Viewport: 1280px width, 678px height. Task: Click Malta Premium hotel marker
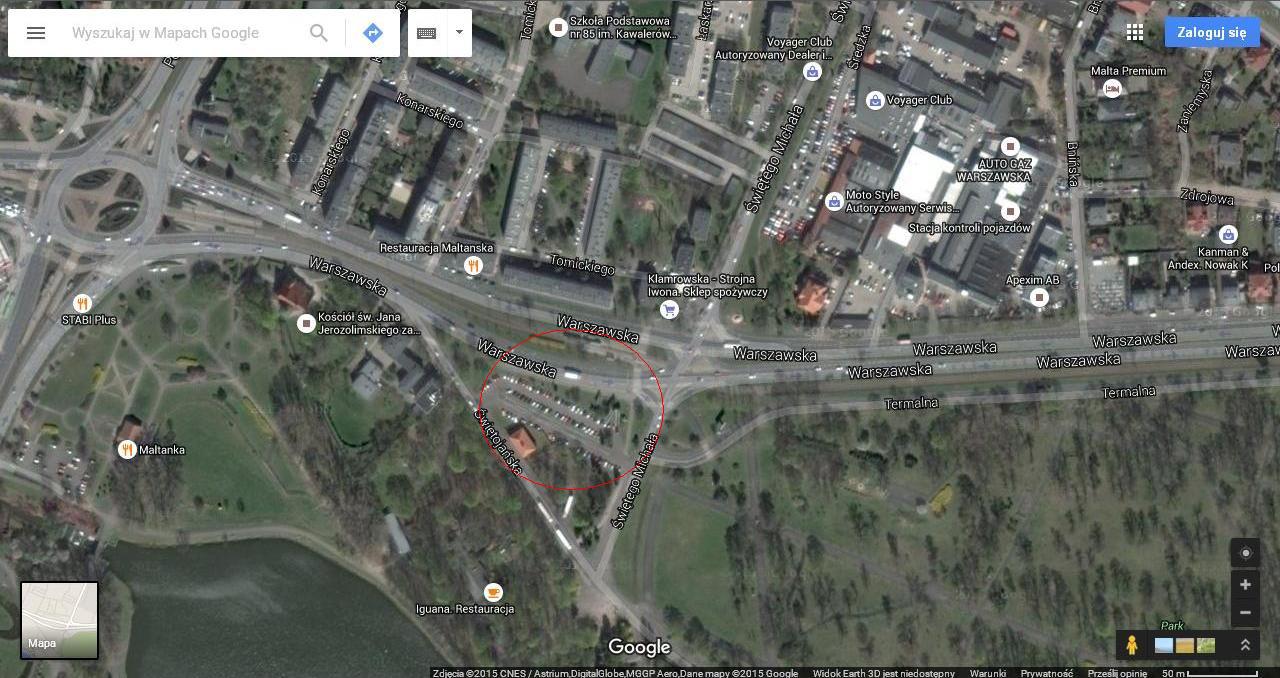coord(1111,89)
